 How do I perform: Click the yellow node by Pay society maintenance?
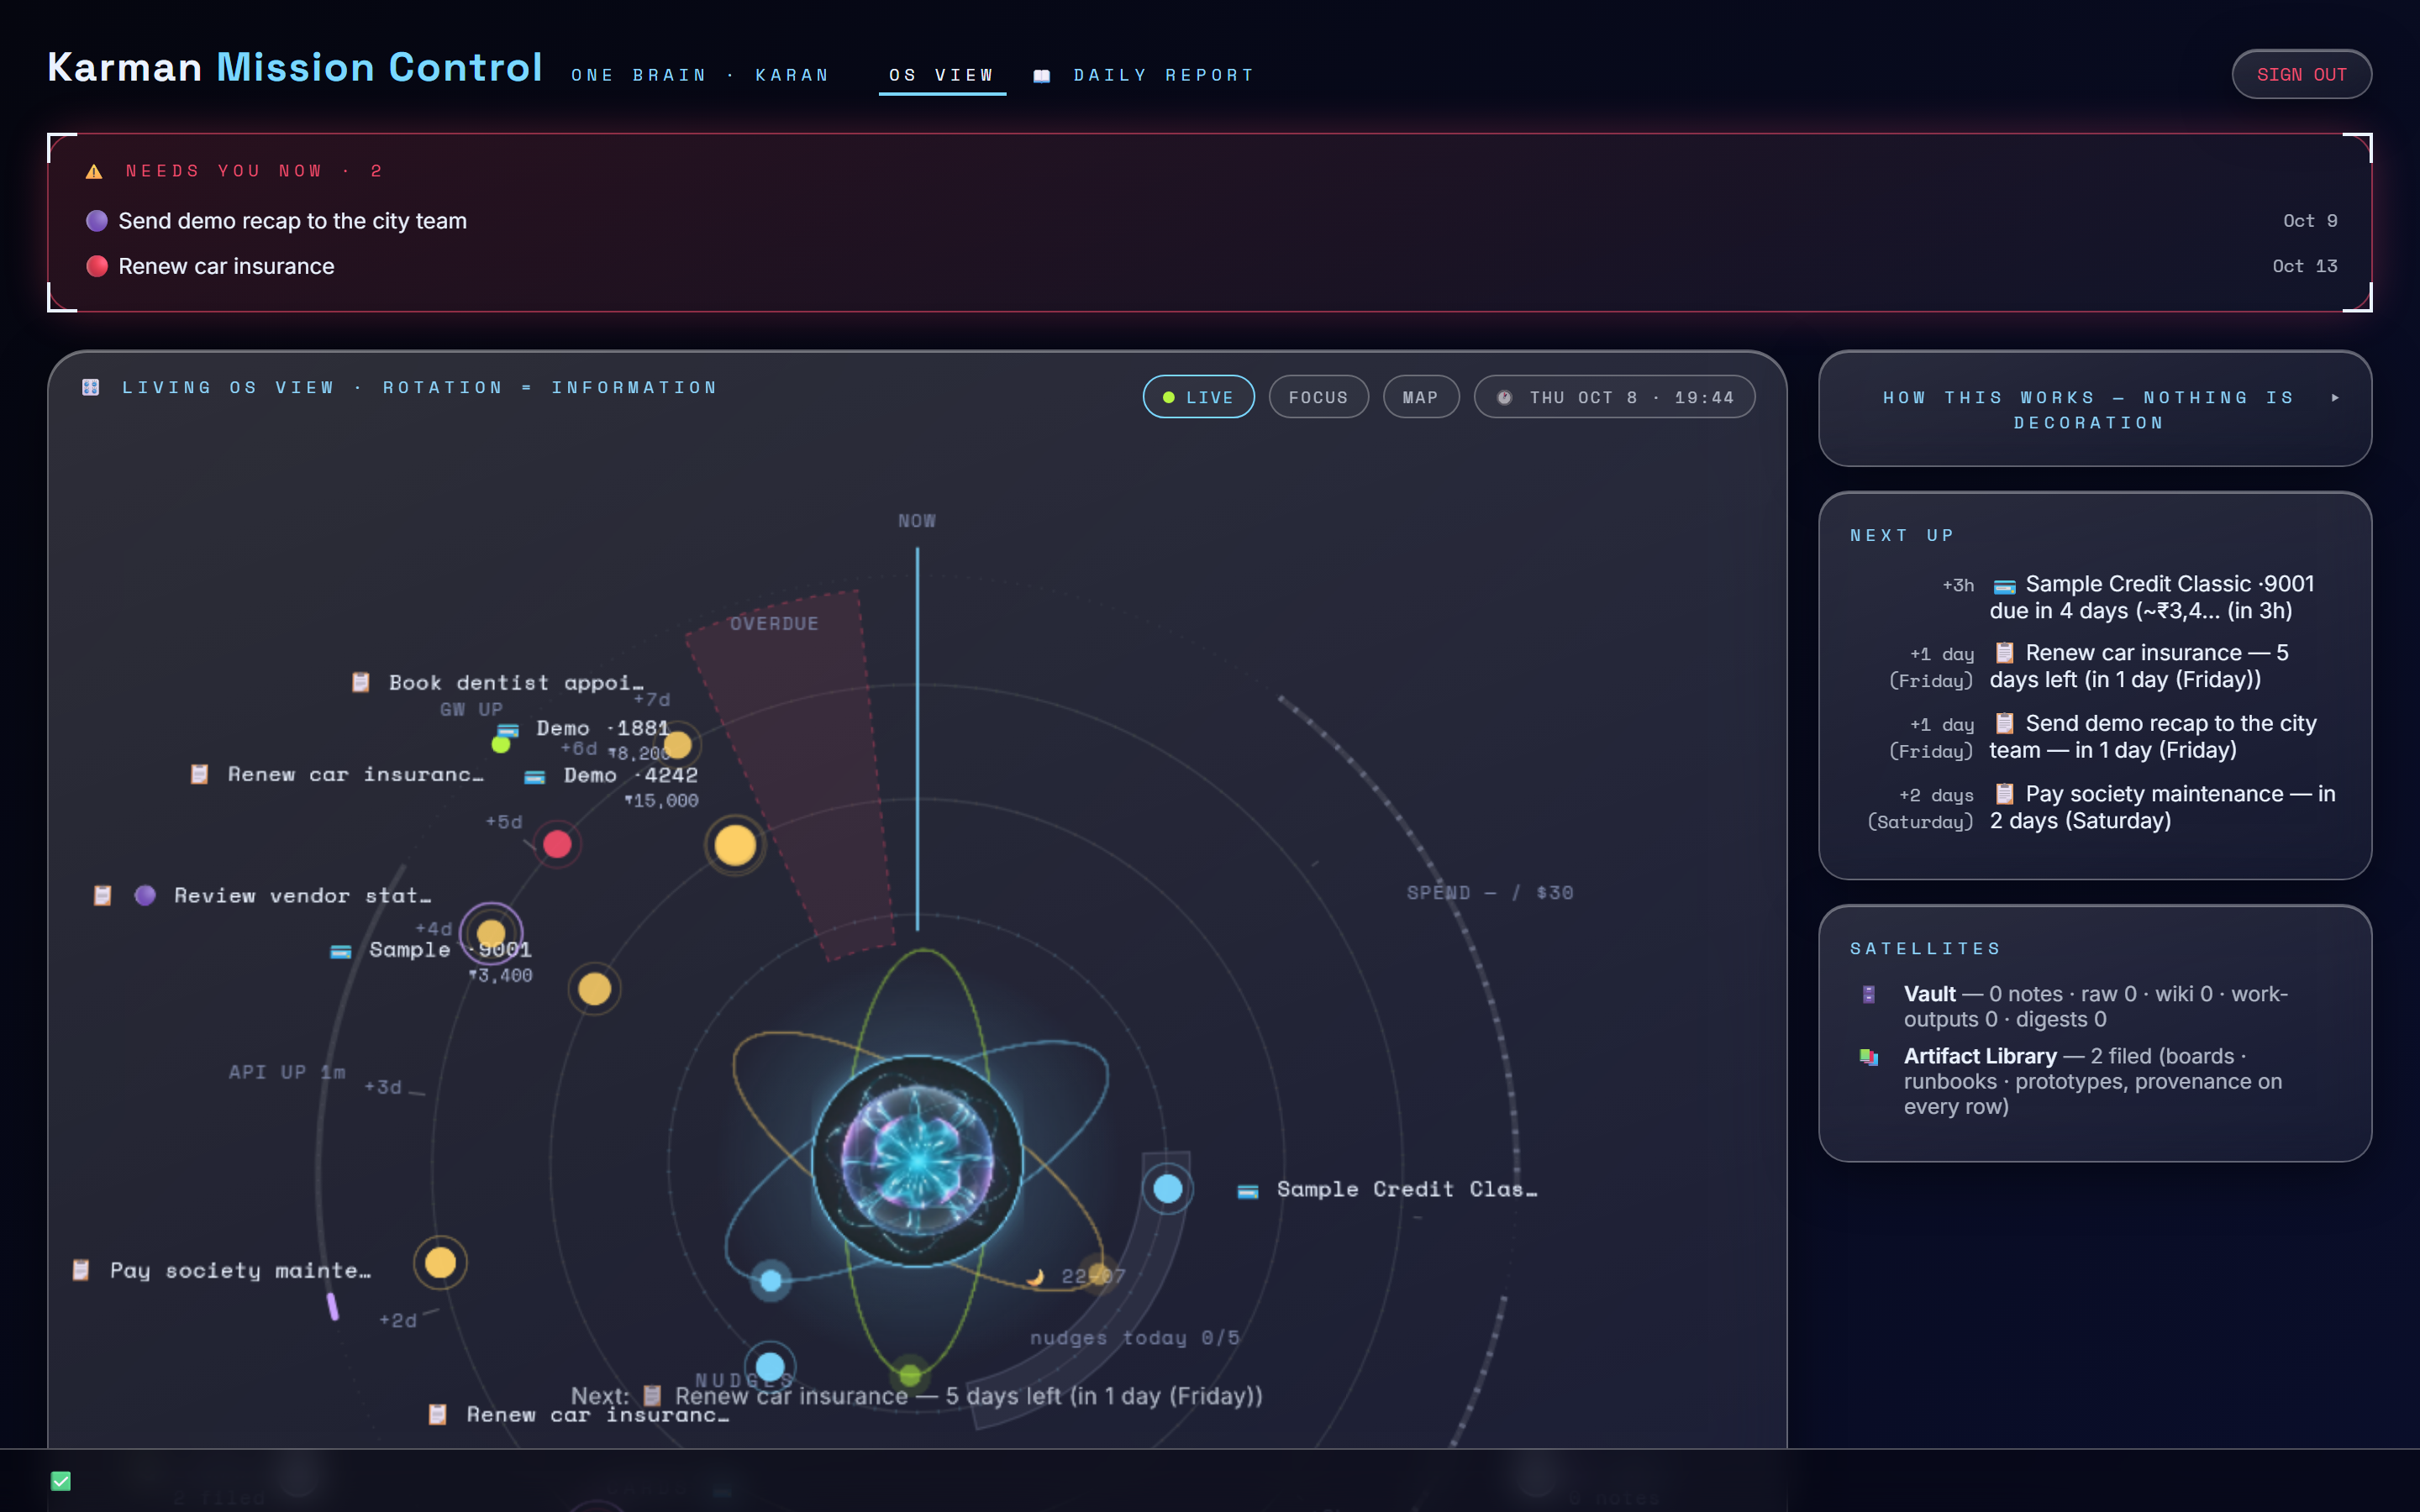pyautogui.click(x=440, y=1263)
